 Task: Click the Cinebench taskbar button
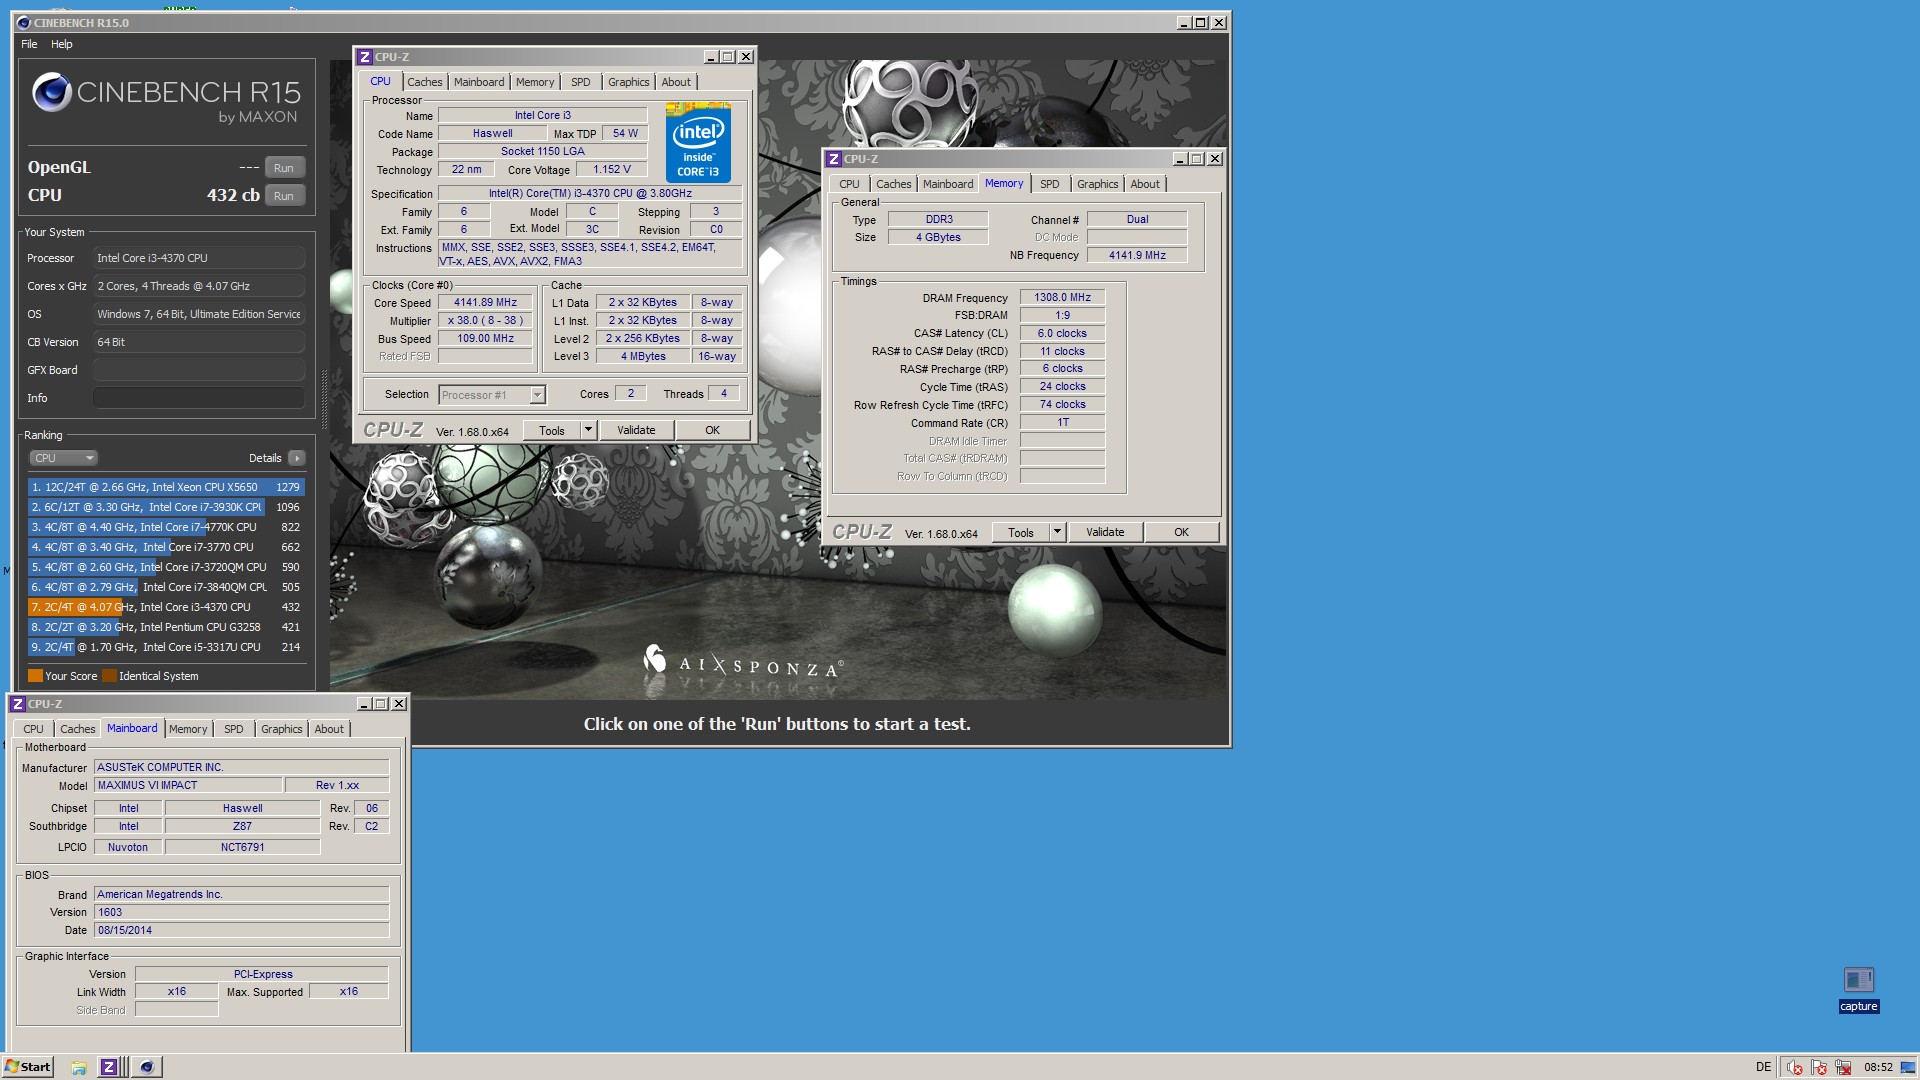click(x=147, y=1067)
